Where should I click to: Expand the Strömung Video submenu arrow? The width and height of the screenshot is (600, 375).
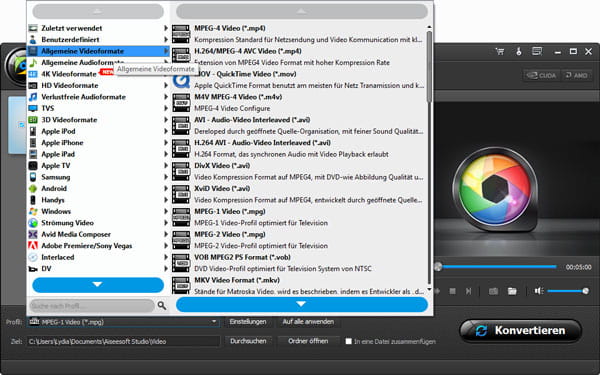[166, 223]
